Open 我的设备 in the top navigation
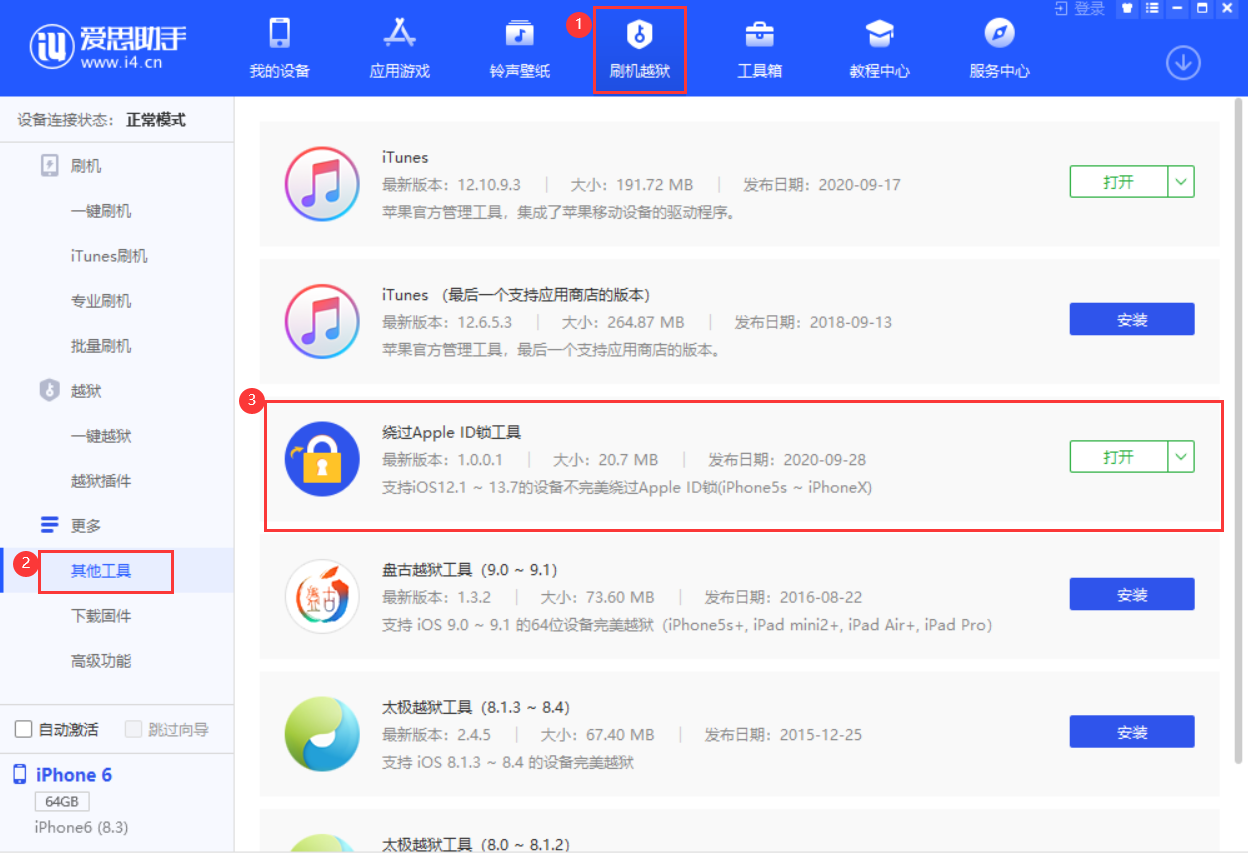This screenshot has width=1248, height=863. coord(279,48)
